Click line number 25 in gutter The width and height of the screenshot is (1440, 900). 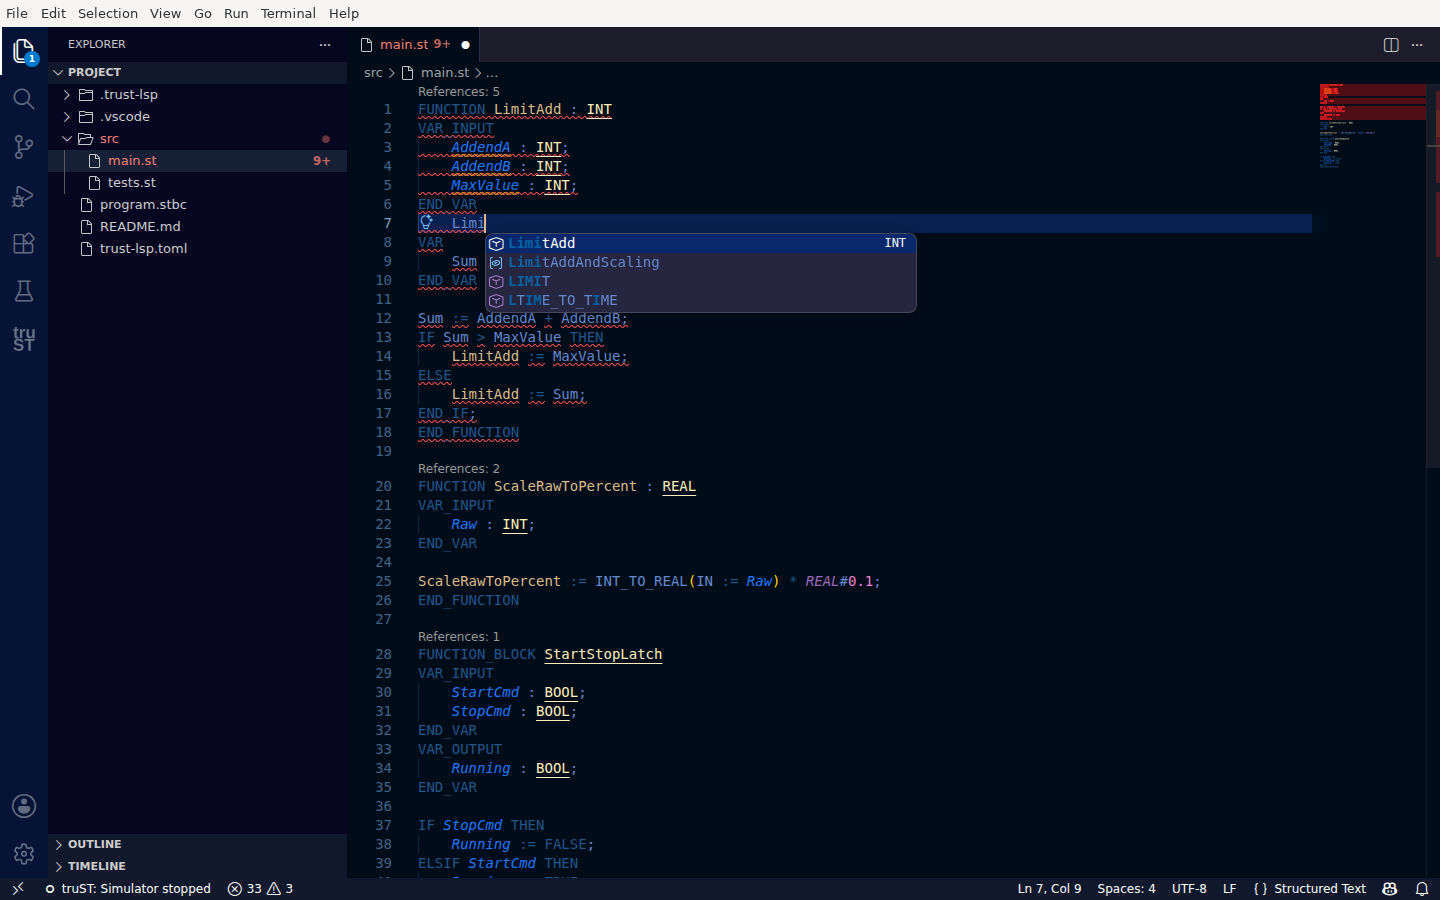point(383,581)
